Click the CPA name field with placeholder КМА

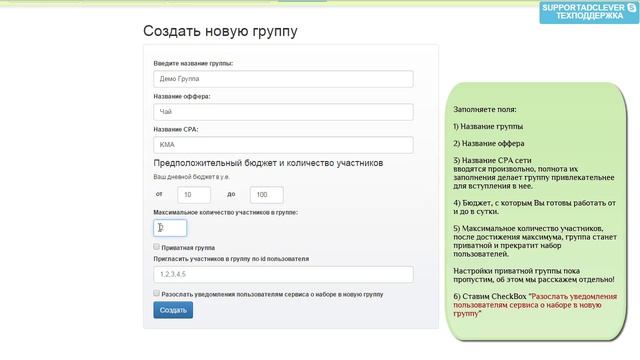pyautogui.click(x=283, y=145)
